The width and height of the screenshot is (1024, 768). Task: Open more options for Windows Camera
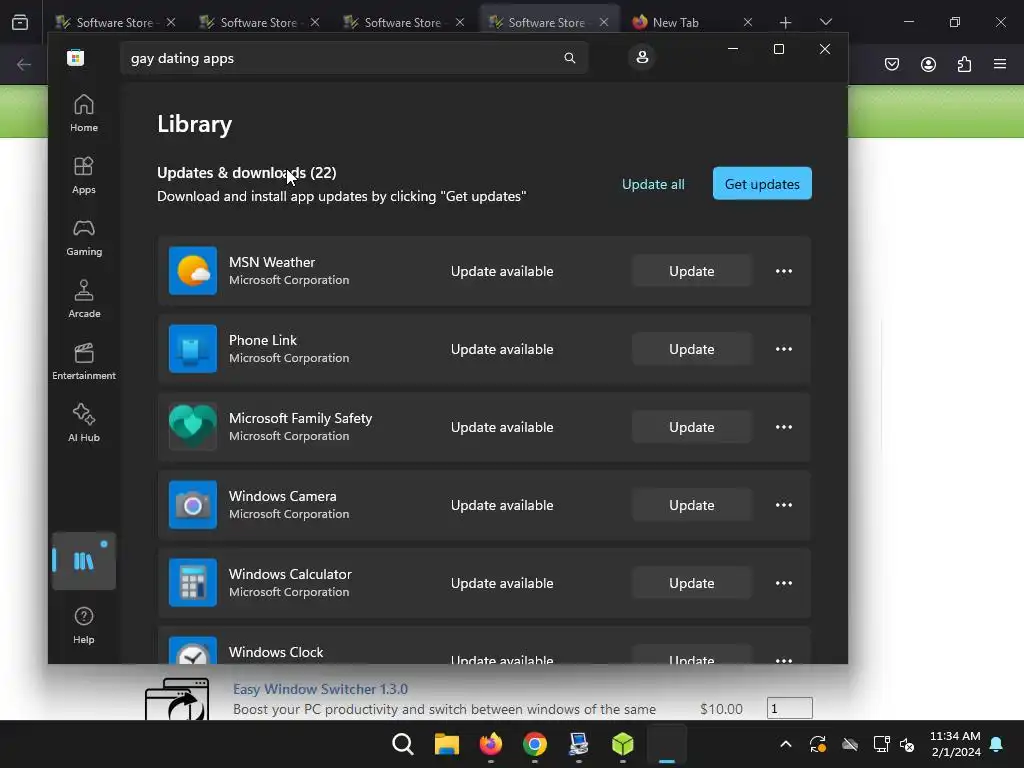(x=784, y=505)
